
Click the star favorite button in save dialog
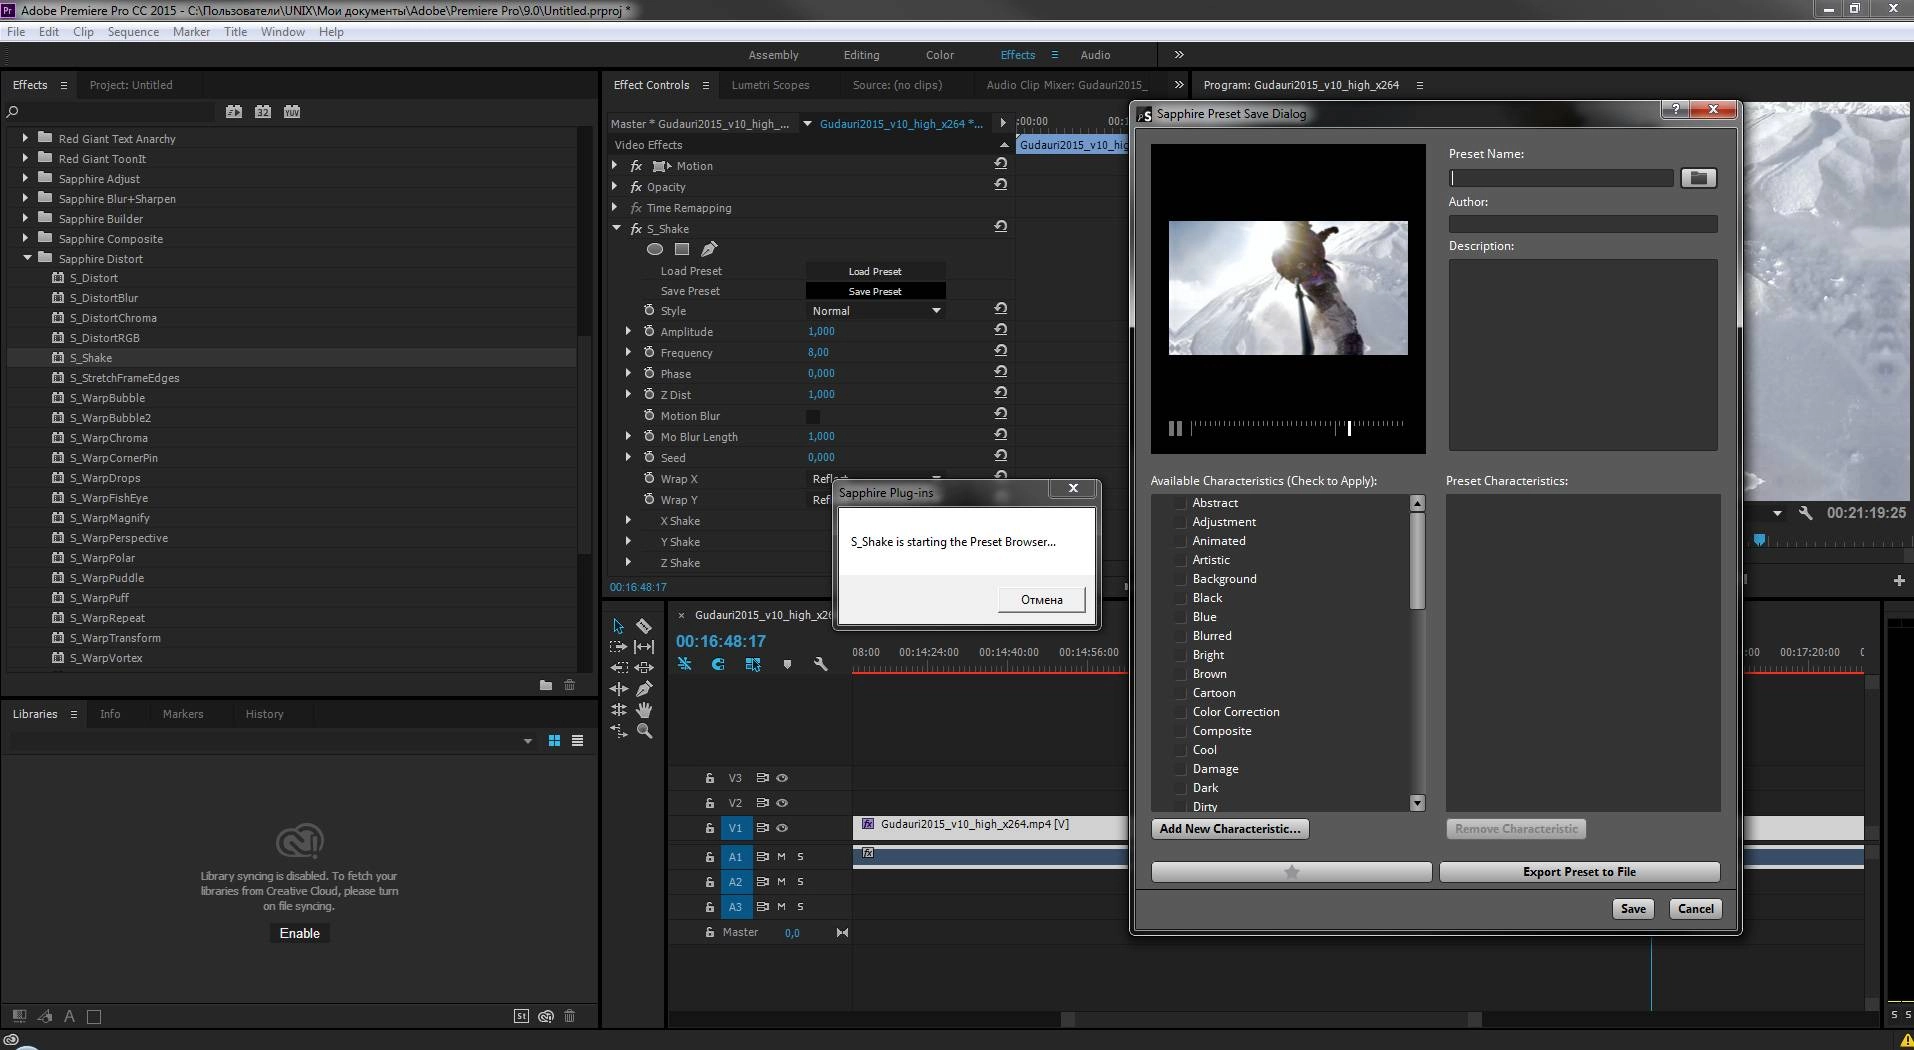point(1291,872)
